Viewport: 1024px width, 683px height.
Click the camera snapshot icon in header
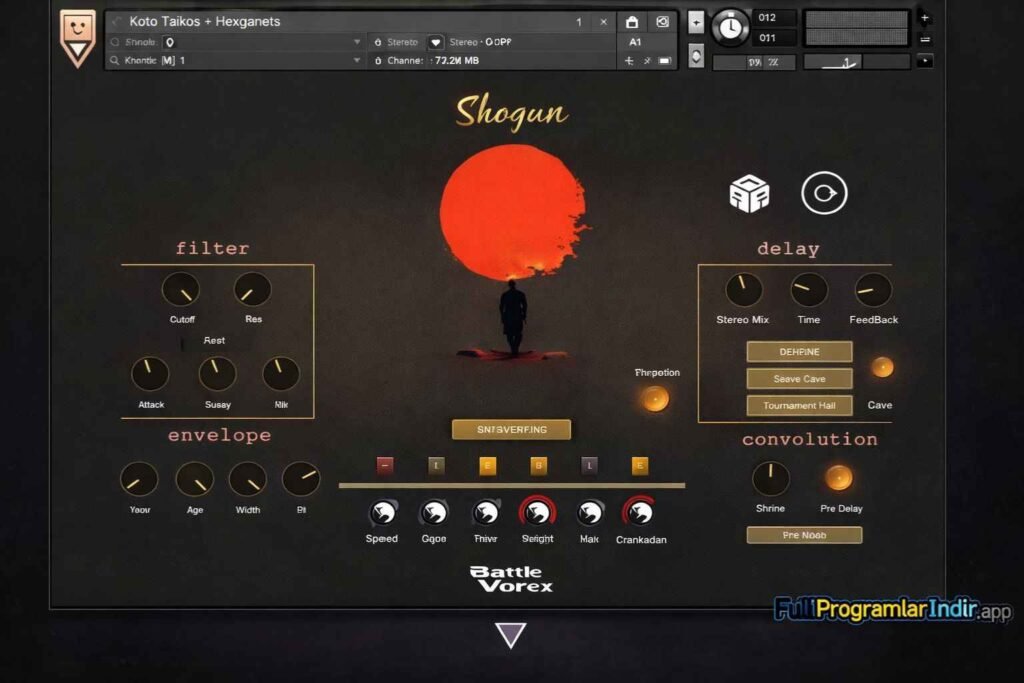pos(662,22)
